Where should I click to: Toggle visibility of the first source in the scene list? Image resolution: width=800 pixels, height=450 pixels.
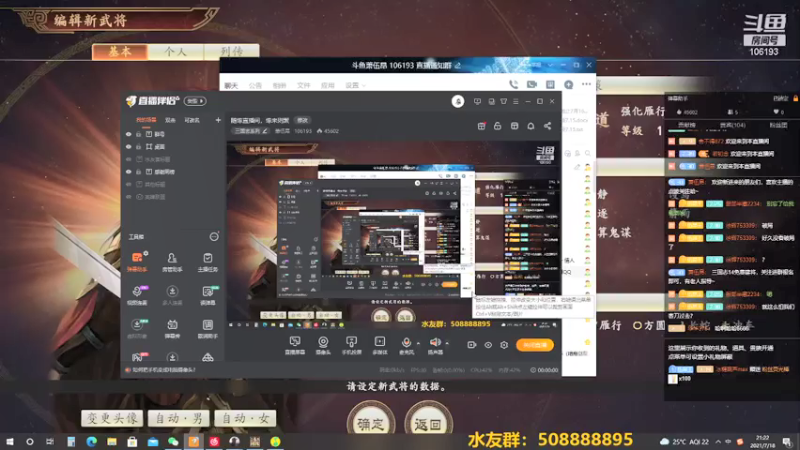[x=129, y=134]
